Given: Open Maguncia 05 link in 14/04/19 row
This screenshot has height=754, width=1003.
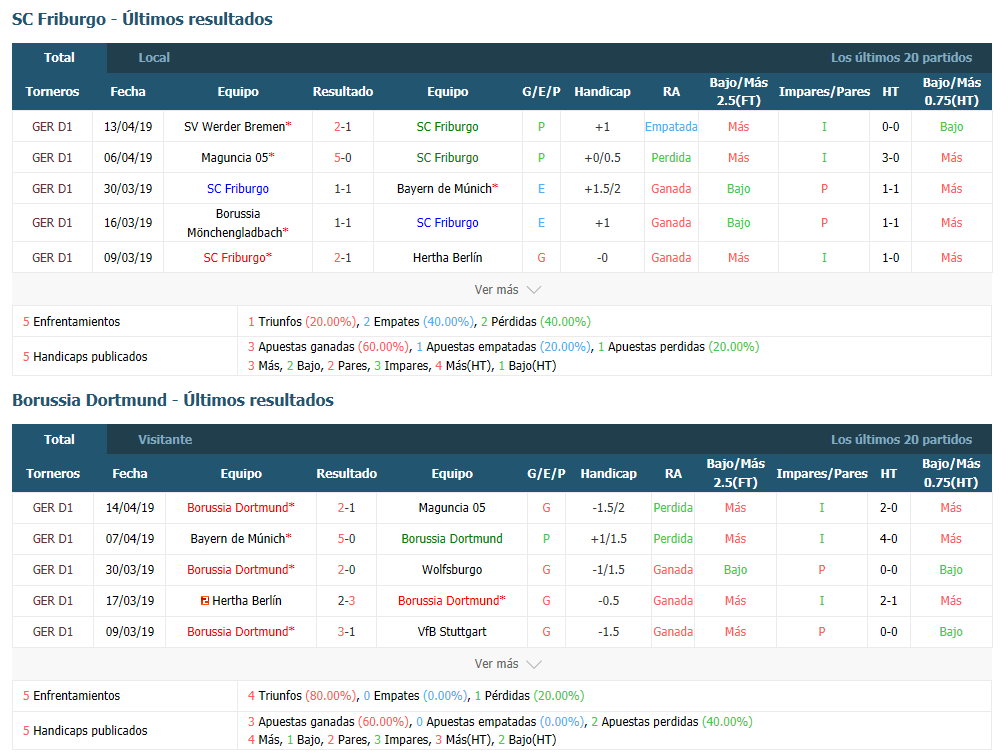Looking at the screenshot, I should coord(452,508).
